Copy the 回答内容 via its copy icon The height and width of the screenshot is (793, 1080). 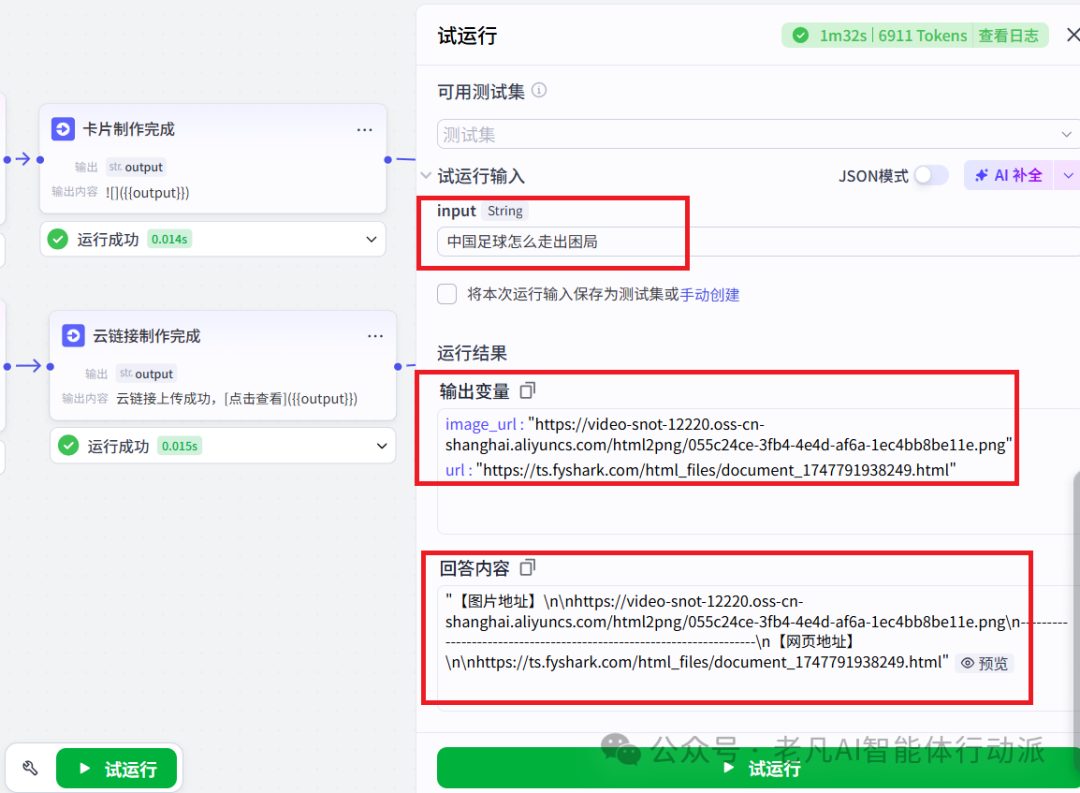(528, 568)
